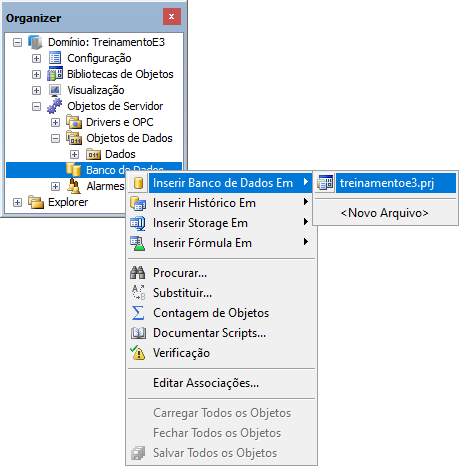Expand the Explorer tree node

click(x=17, y=202)
